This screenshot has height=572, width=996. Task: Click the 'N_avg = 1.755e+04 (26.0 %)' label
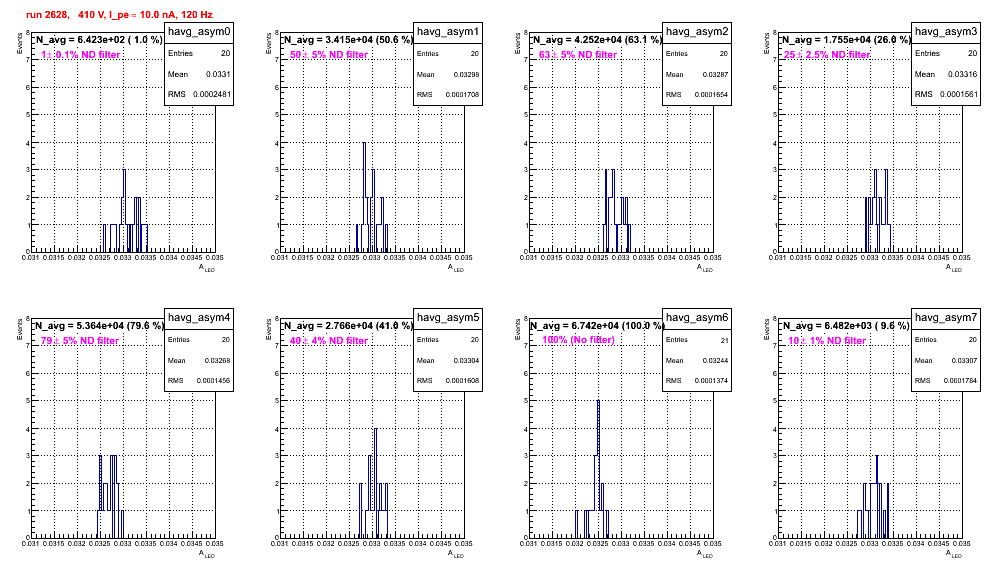(846, 39)
